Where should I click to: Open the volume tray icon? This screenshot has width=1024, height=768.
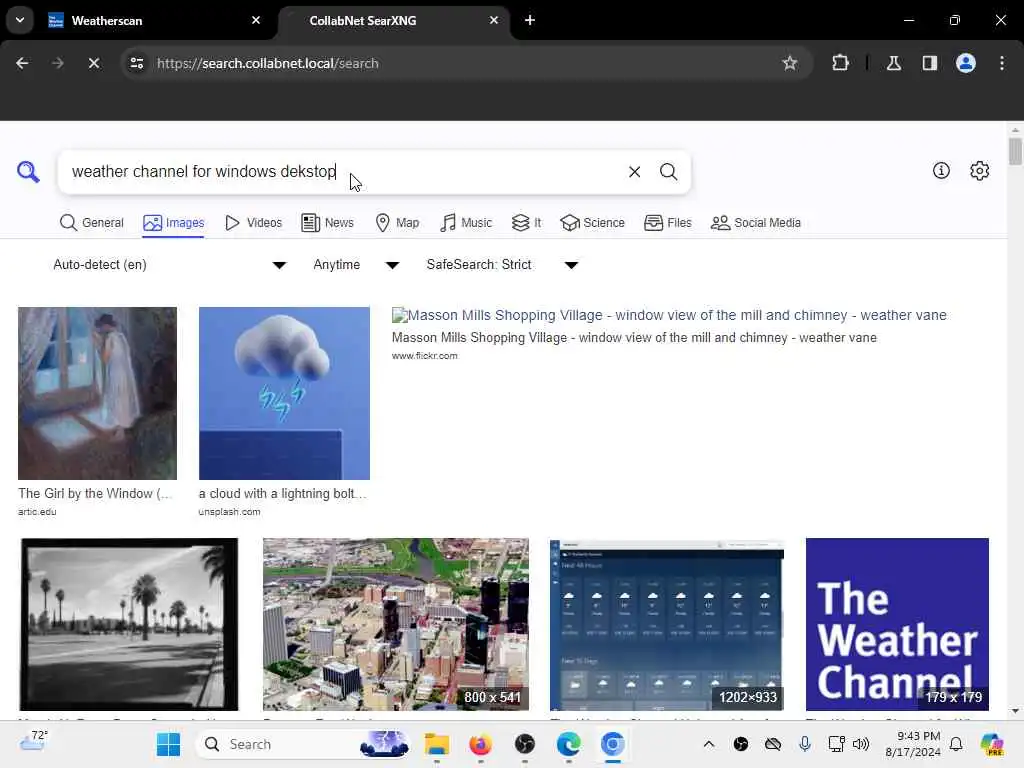click(x=861, y=744)
